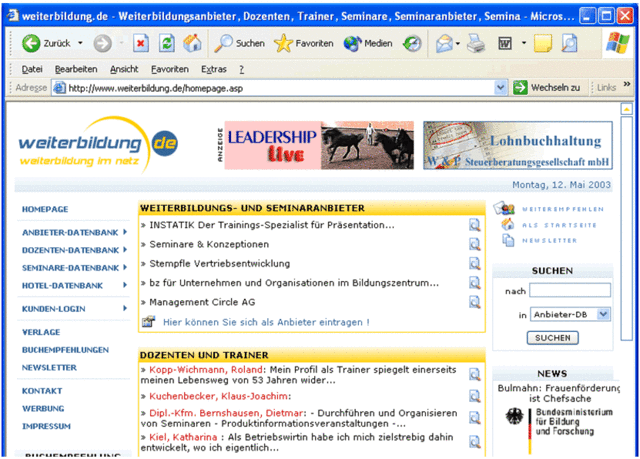Screen dimensions: 640x459
Task: Stop loading with the red X icon
Action: pyautogui.click(x=141, y=43)
